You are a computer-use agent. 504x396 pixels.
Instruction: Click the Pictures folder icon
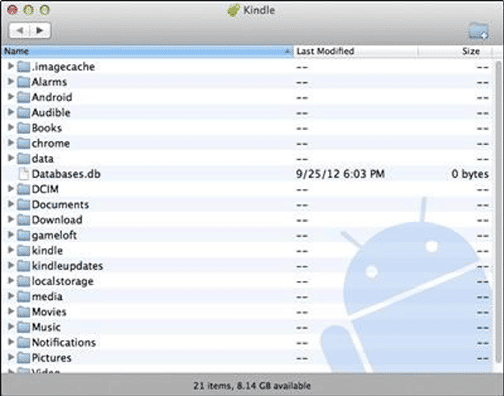click(24, 358)
